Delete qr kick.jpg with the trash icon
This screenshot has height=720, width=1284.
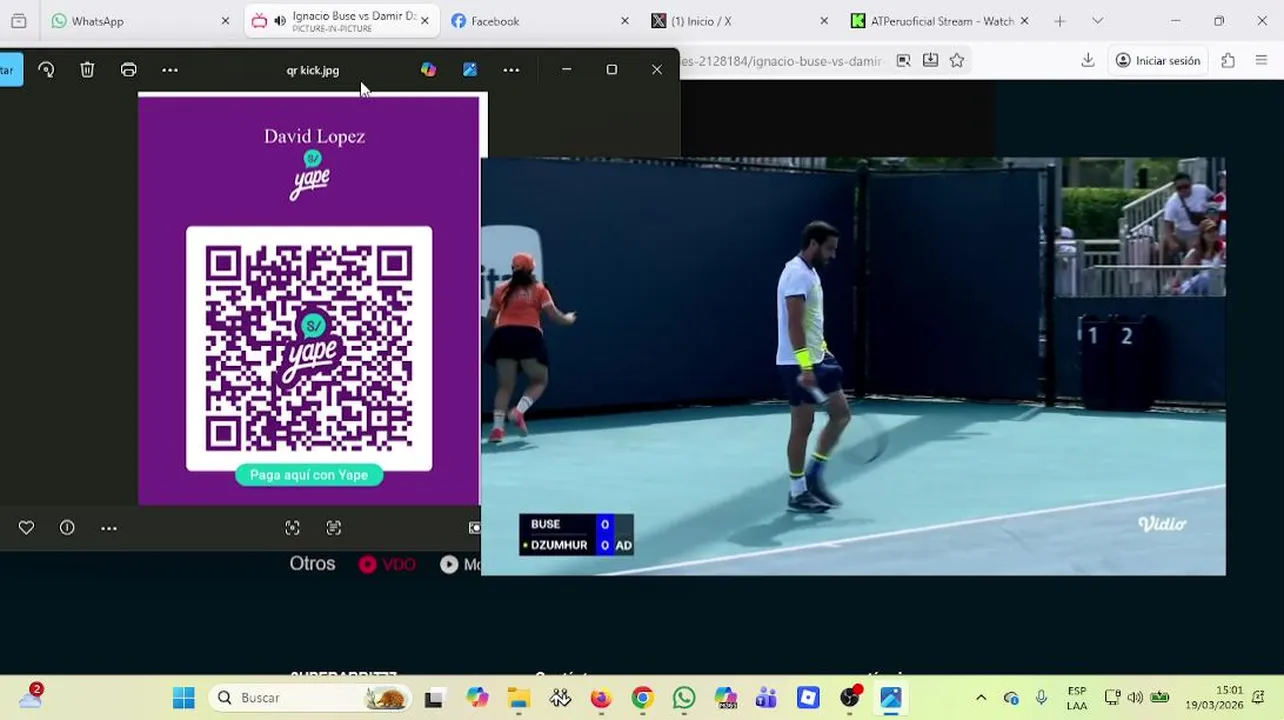tap(87, 70)
